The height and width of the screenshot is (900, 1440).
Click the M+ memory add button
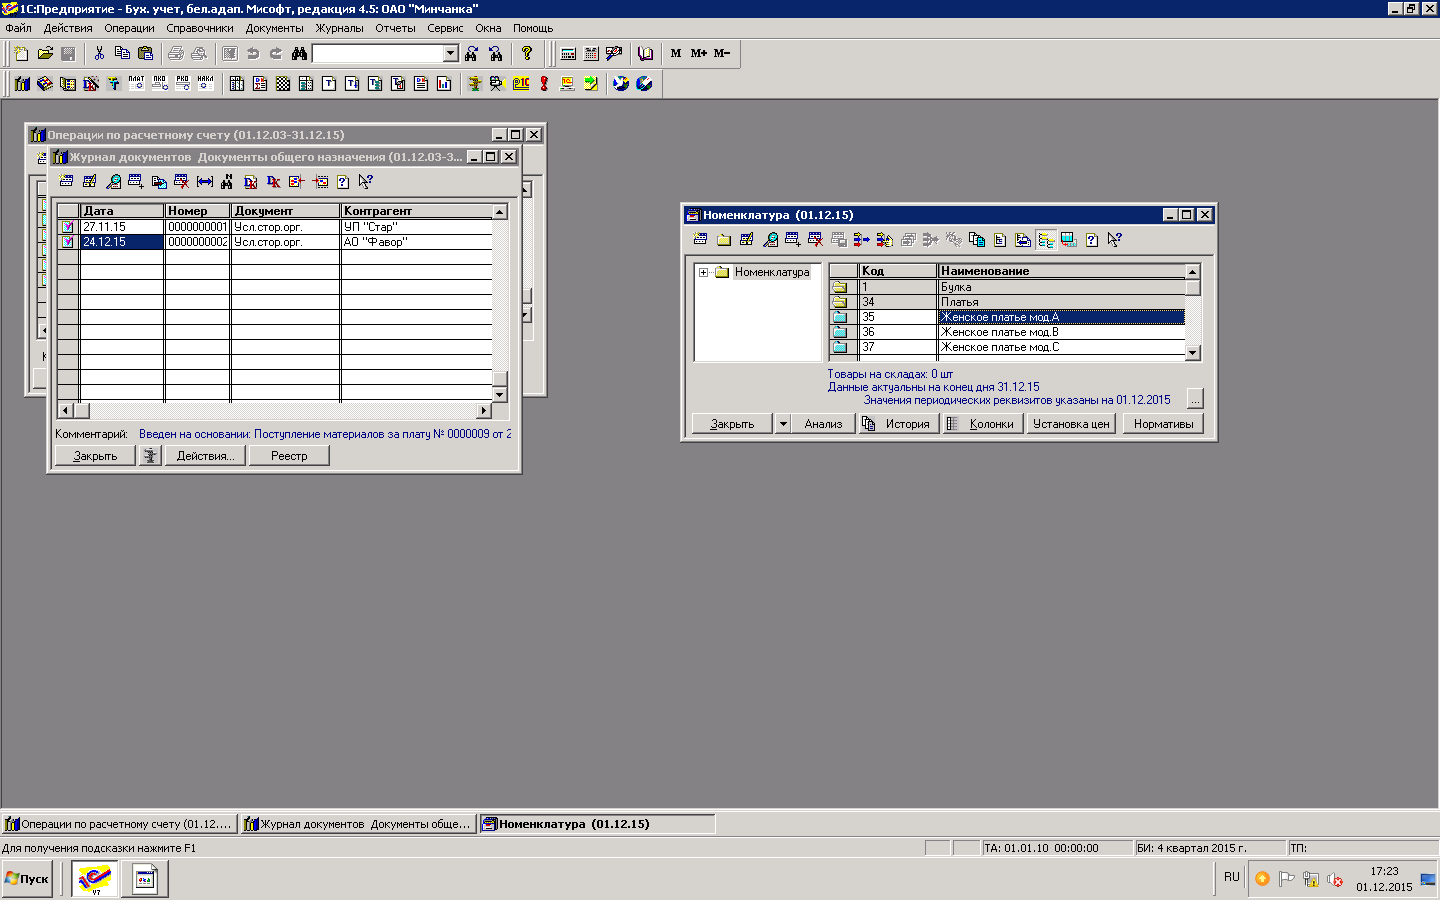click(x=699, y=53)
